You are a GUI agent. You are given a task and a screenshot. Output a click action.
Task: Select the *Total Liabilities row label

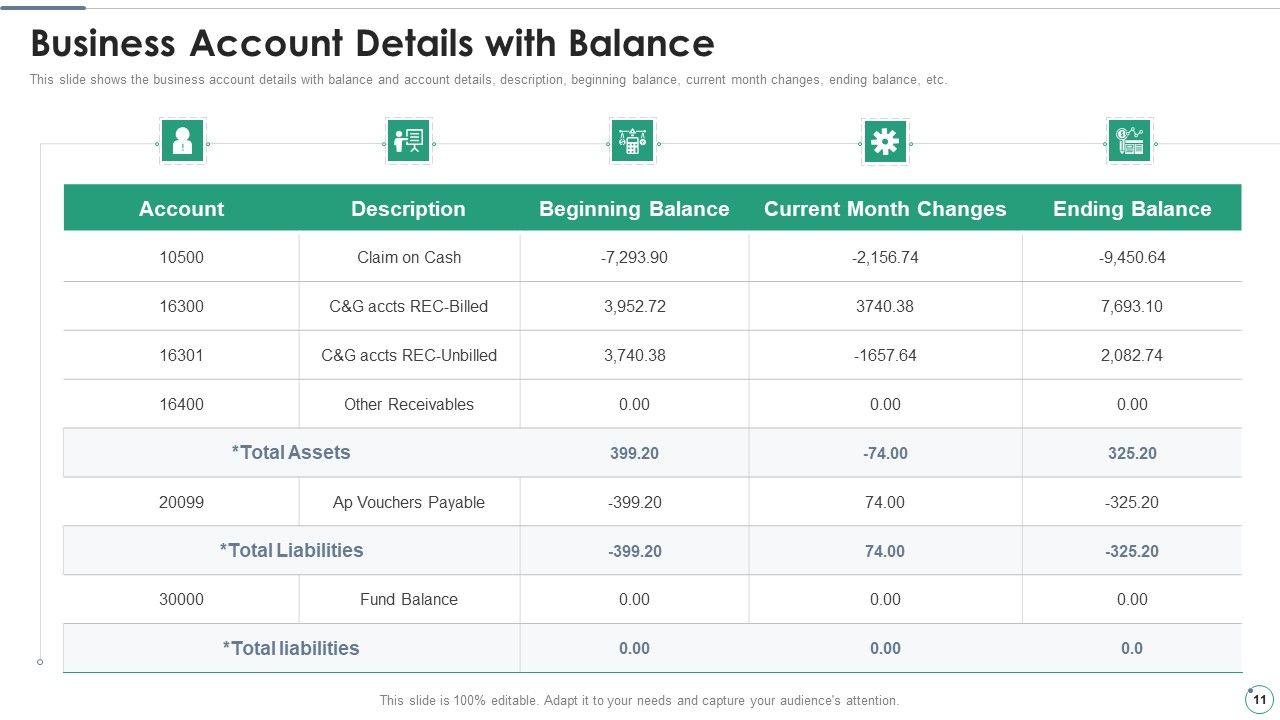(291, 551)
